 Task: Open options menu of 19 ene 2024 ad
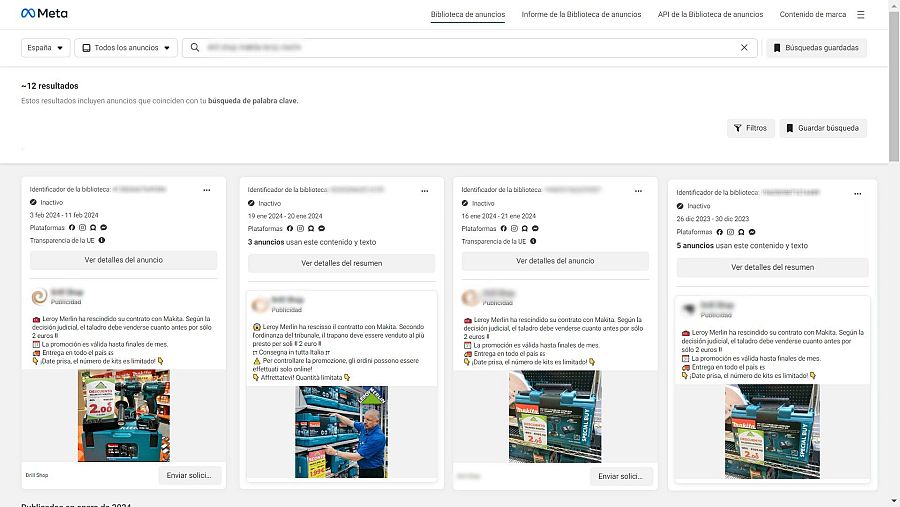coord(425,191)
